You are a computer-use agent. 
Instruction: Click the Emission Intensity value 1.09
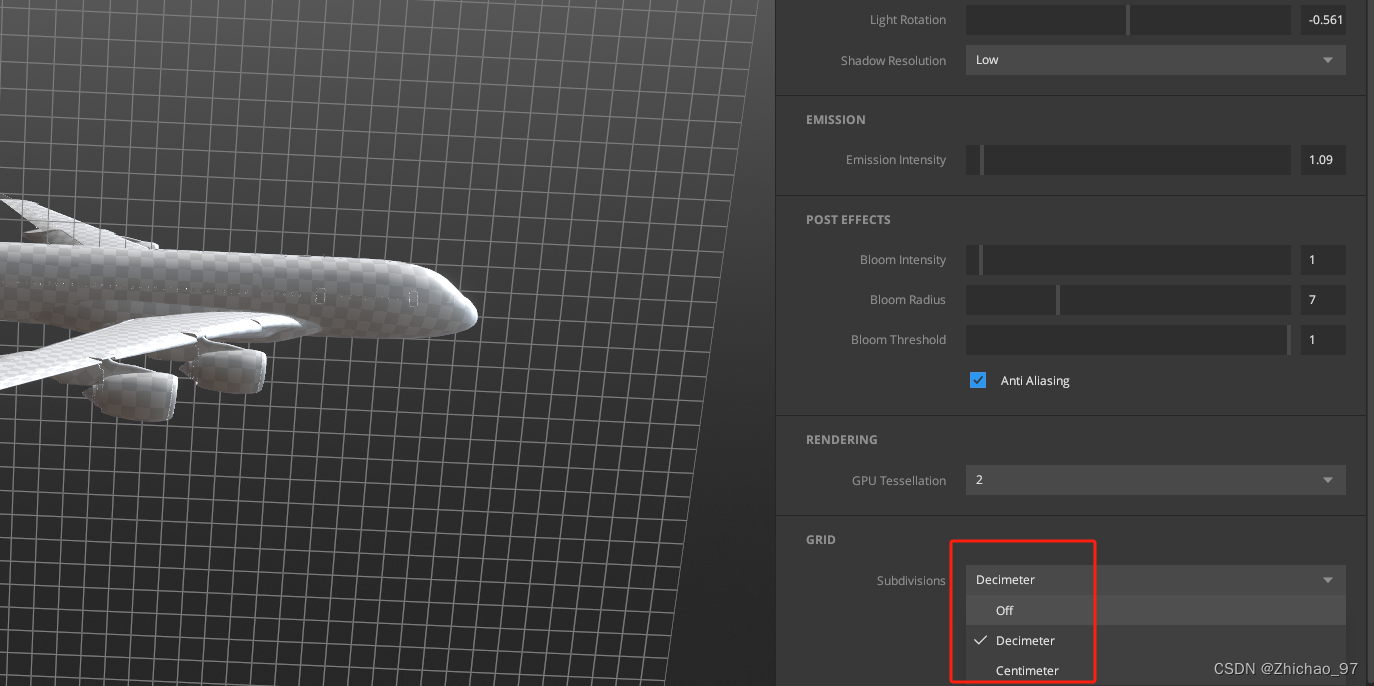coord(1322,159)
